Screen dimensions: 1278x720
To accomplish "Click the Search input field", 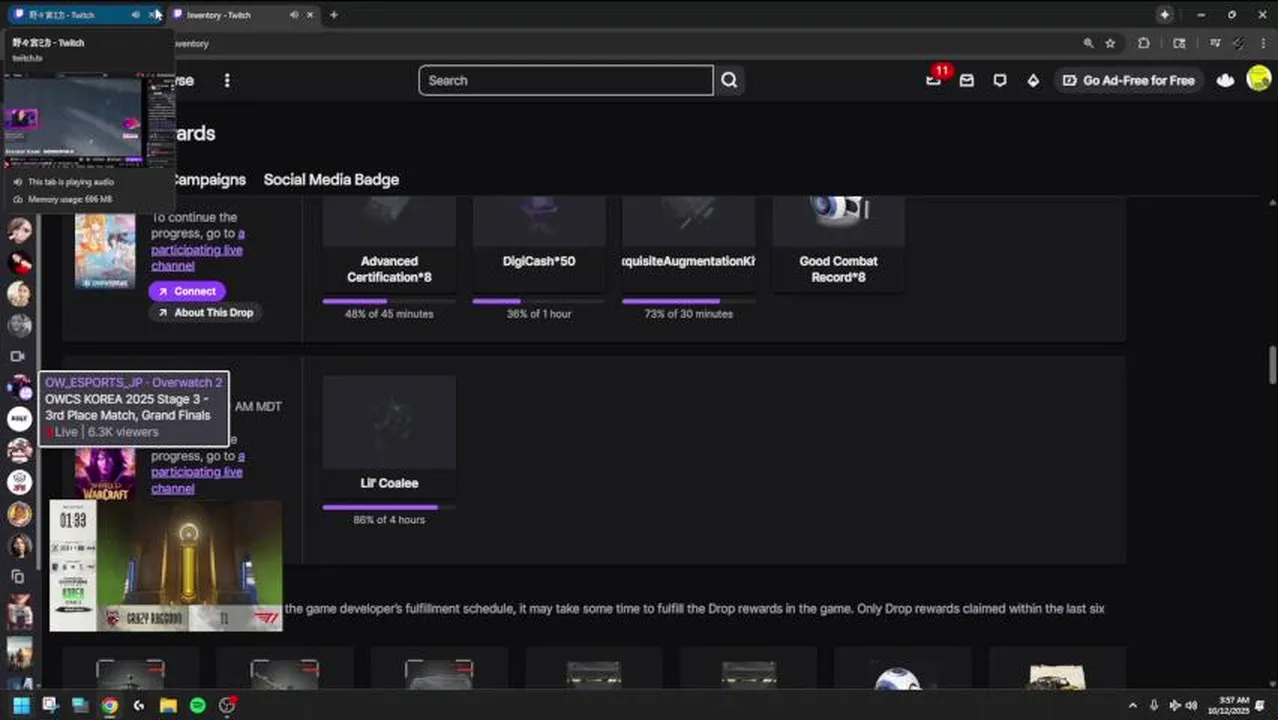I will pos(566,80).
